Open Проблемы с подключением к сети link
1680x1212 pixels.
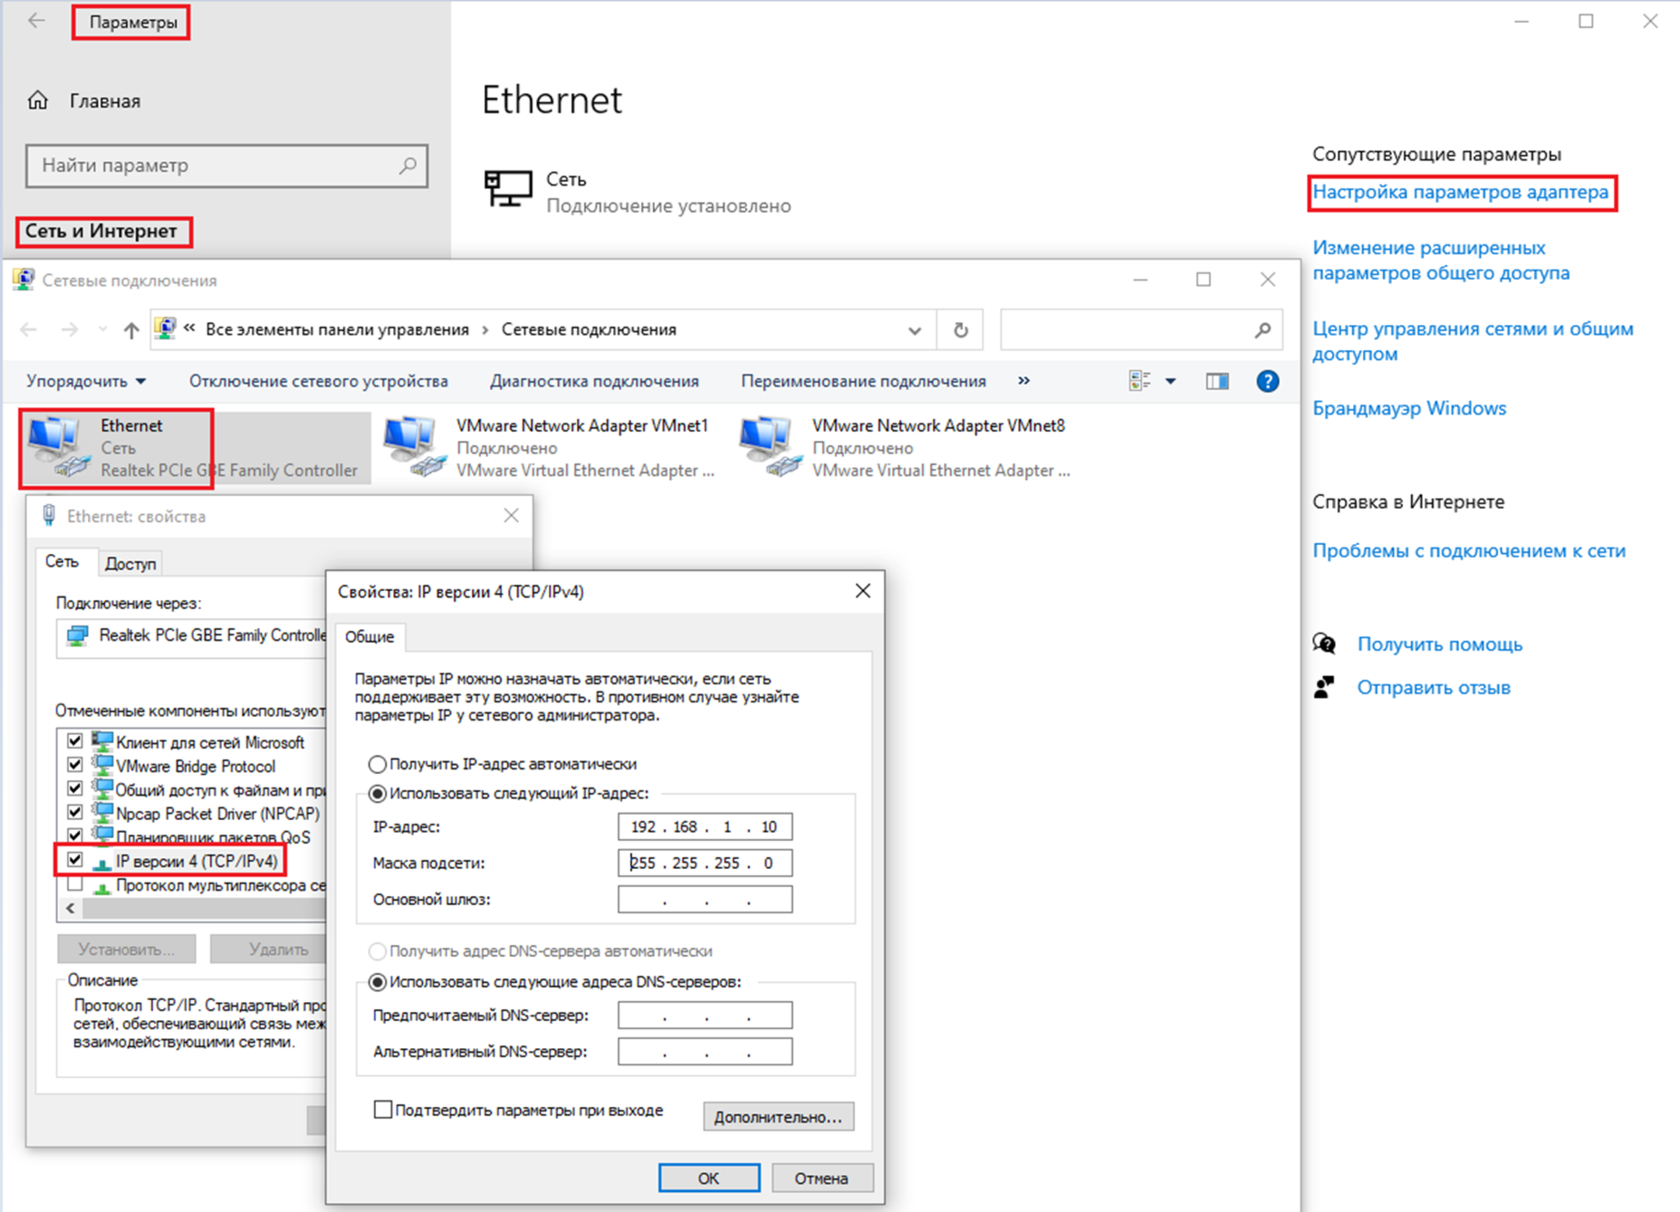coord(1468,551)
